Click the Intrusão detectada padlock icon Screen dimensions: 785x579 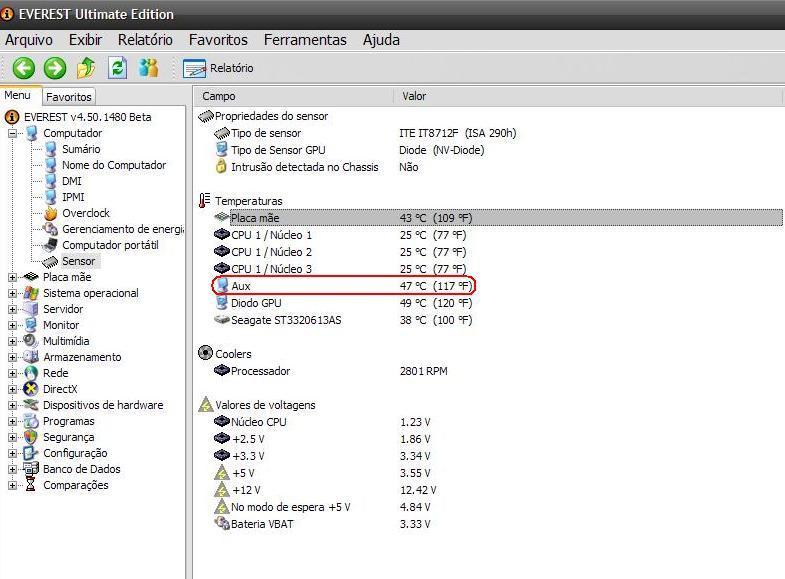point(221,167)
